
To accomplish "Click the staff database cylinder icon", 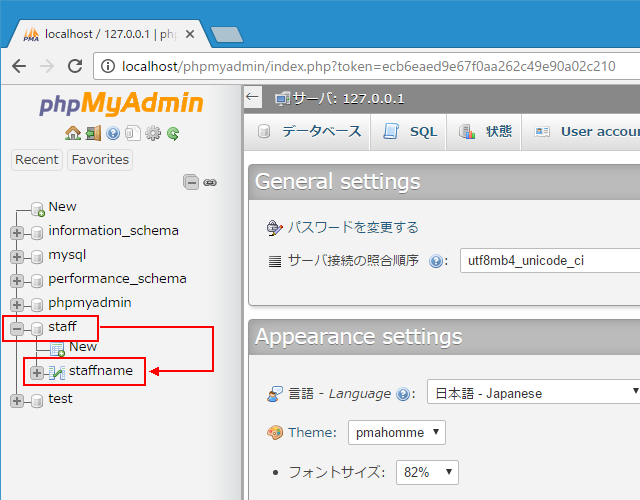I will pyautogui.click(x=37, y=329).
